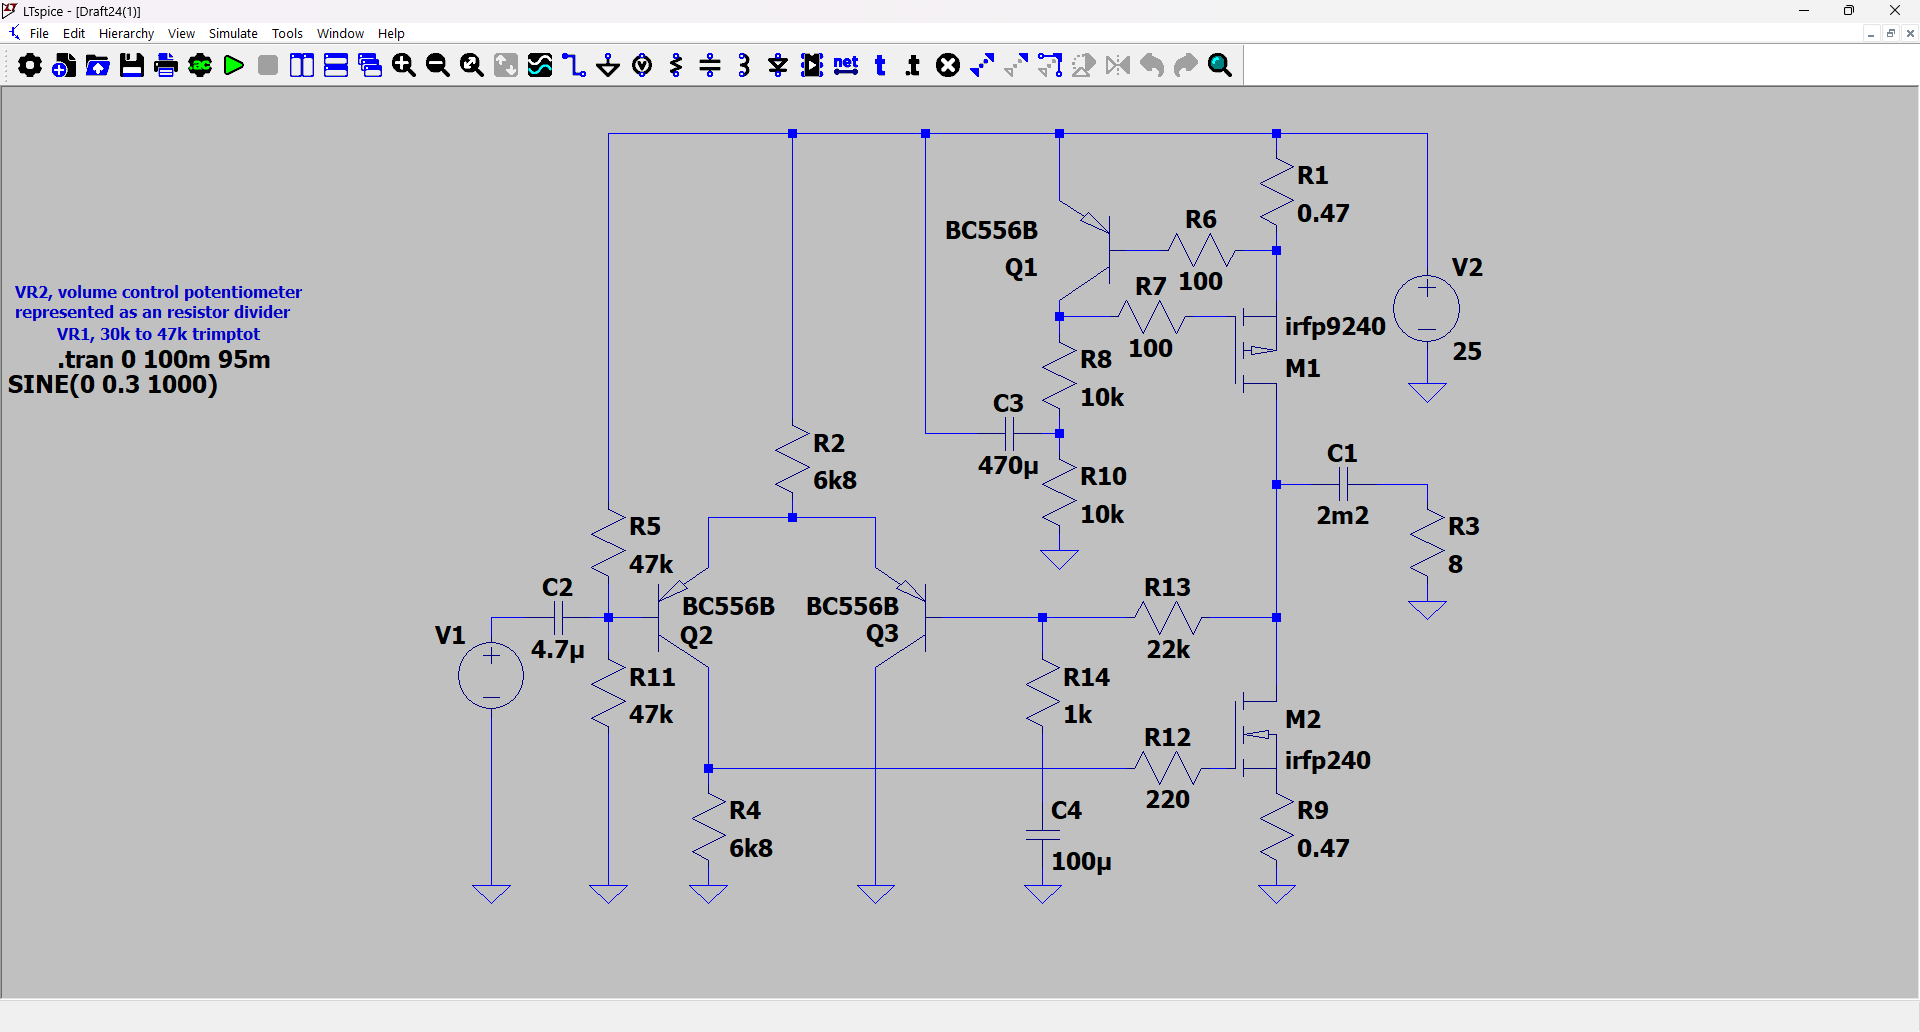
Task: Click the Open file toolbar icon
Action: pos(98,66)
